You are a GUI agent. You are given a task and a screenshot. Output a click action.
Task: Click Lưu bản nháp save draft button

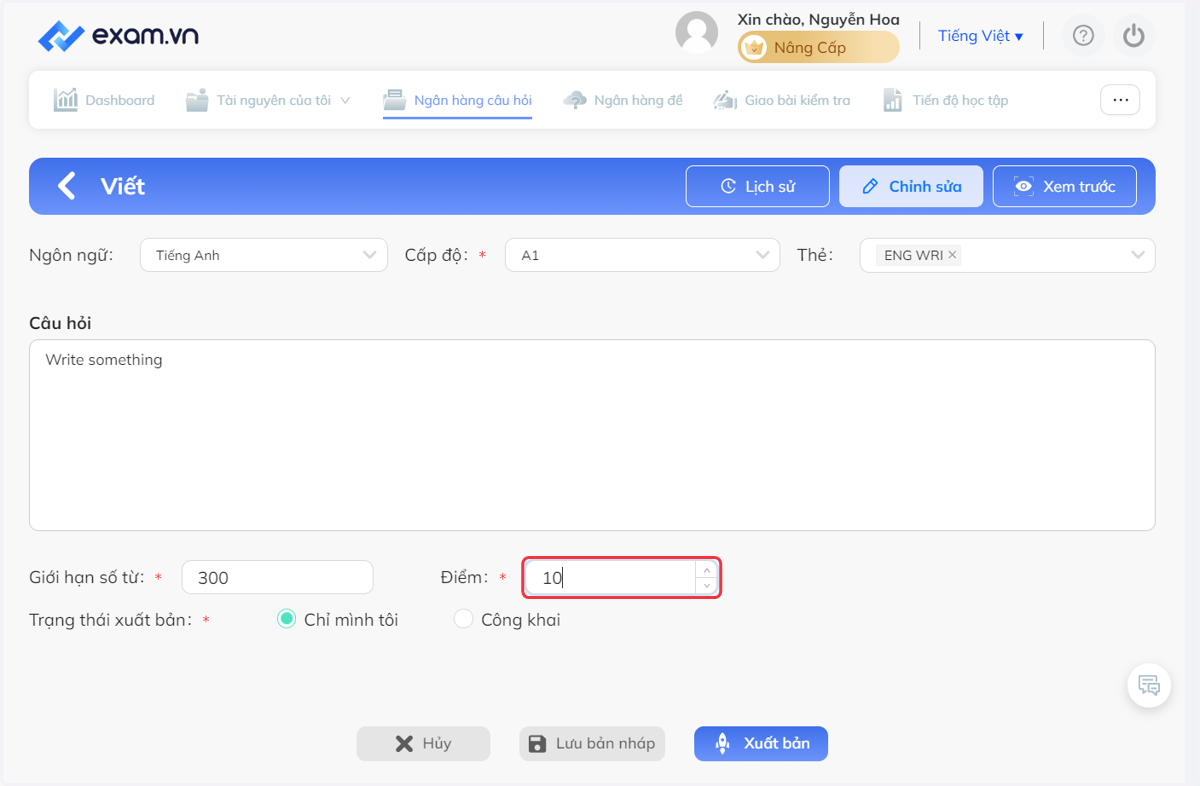pos(592,743)
